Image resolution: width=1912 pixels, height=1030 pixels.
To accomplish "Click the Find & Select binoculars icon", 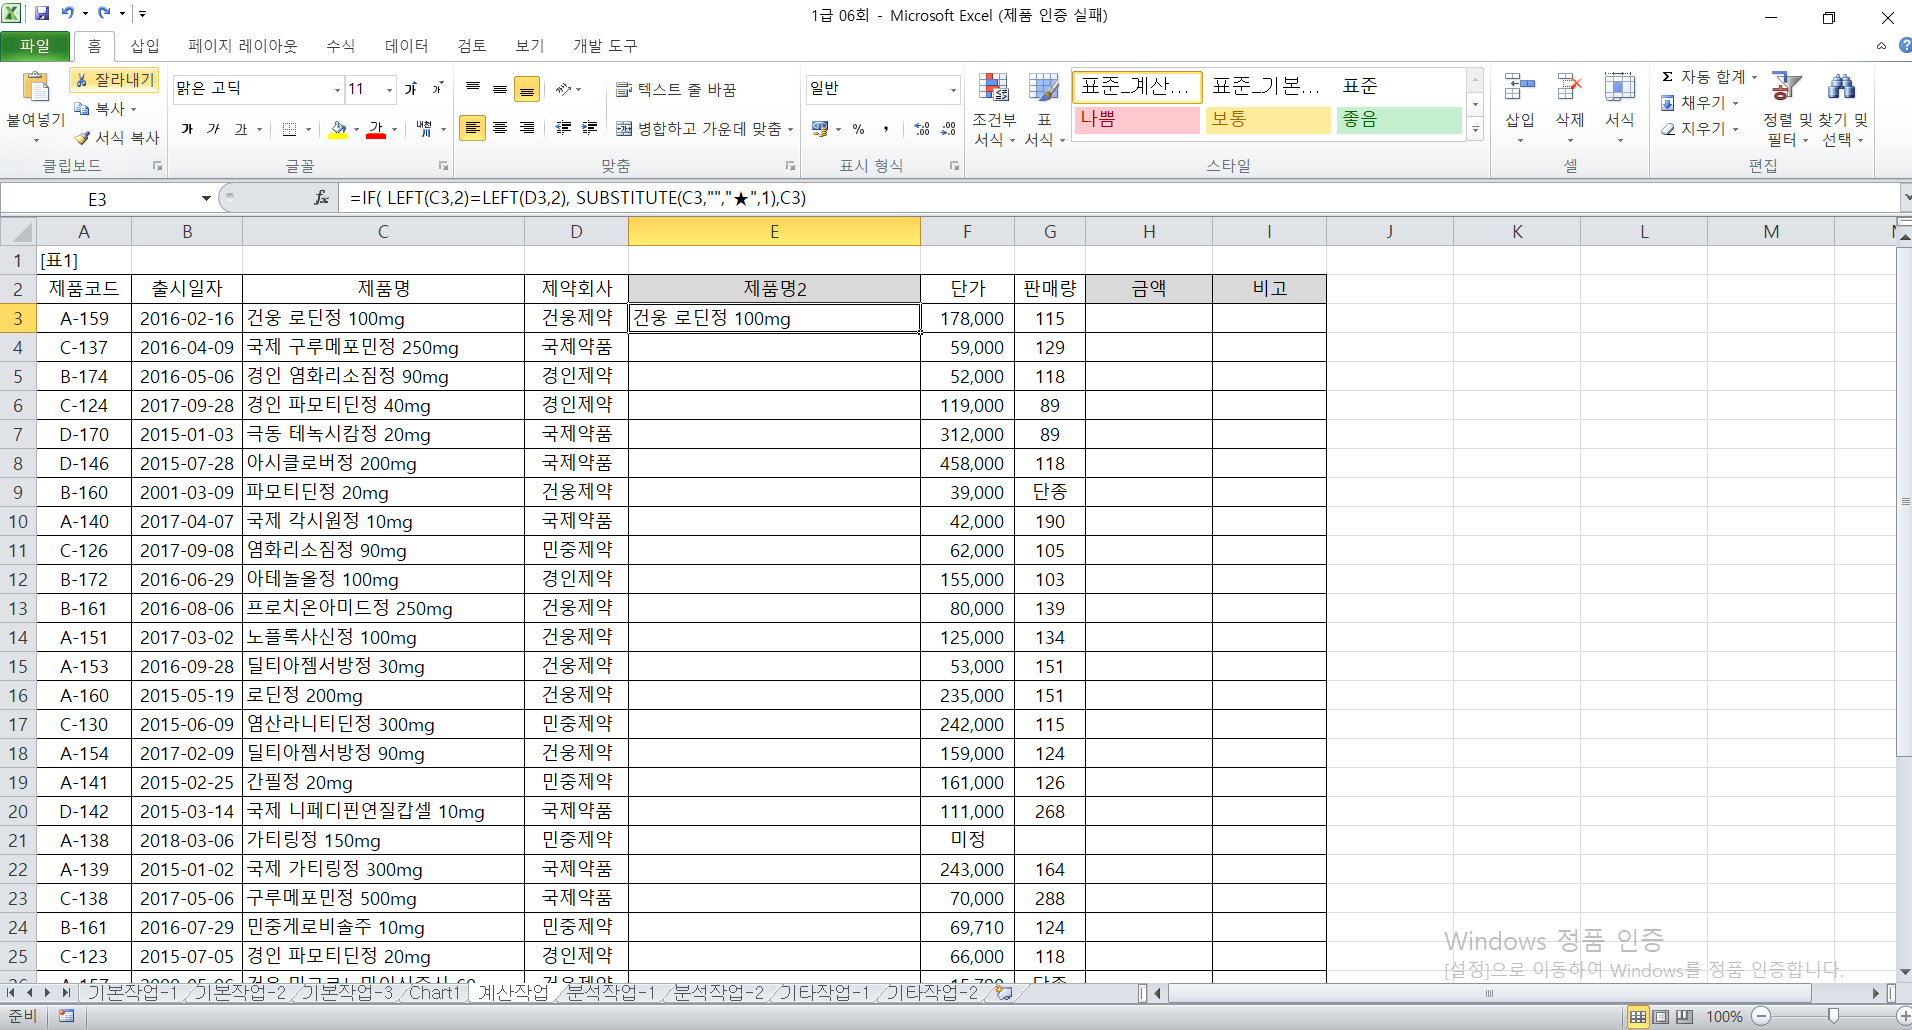I will (1841, 88).
